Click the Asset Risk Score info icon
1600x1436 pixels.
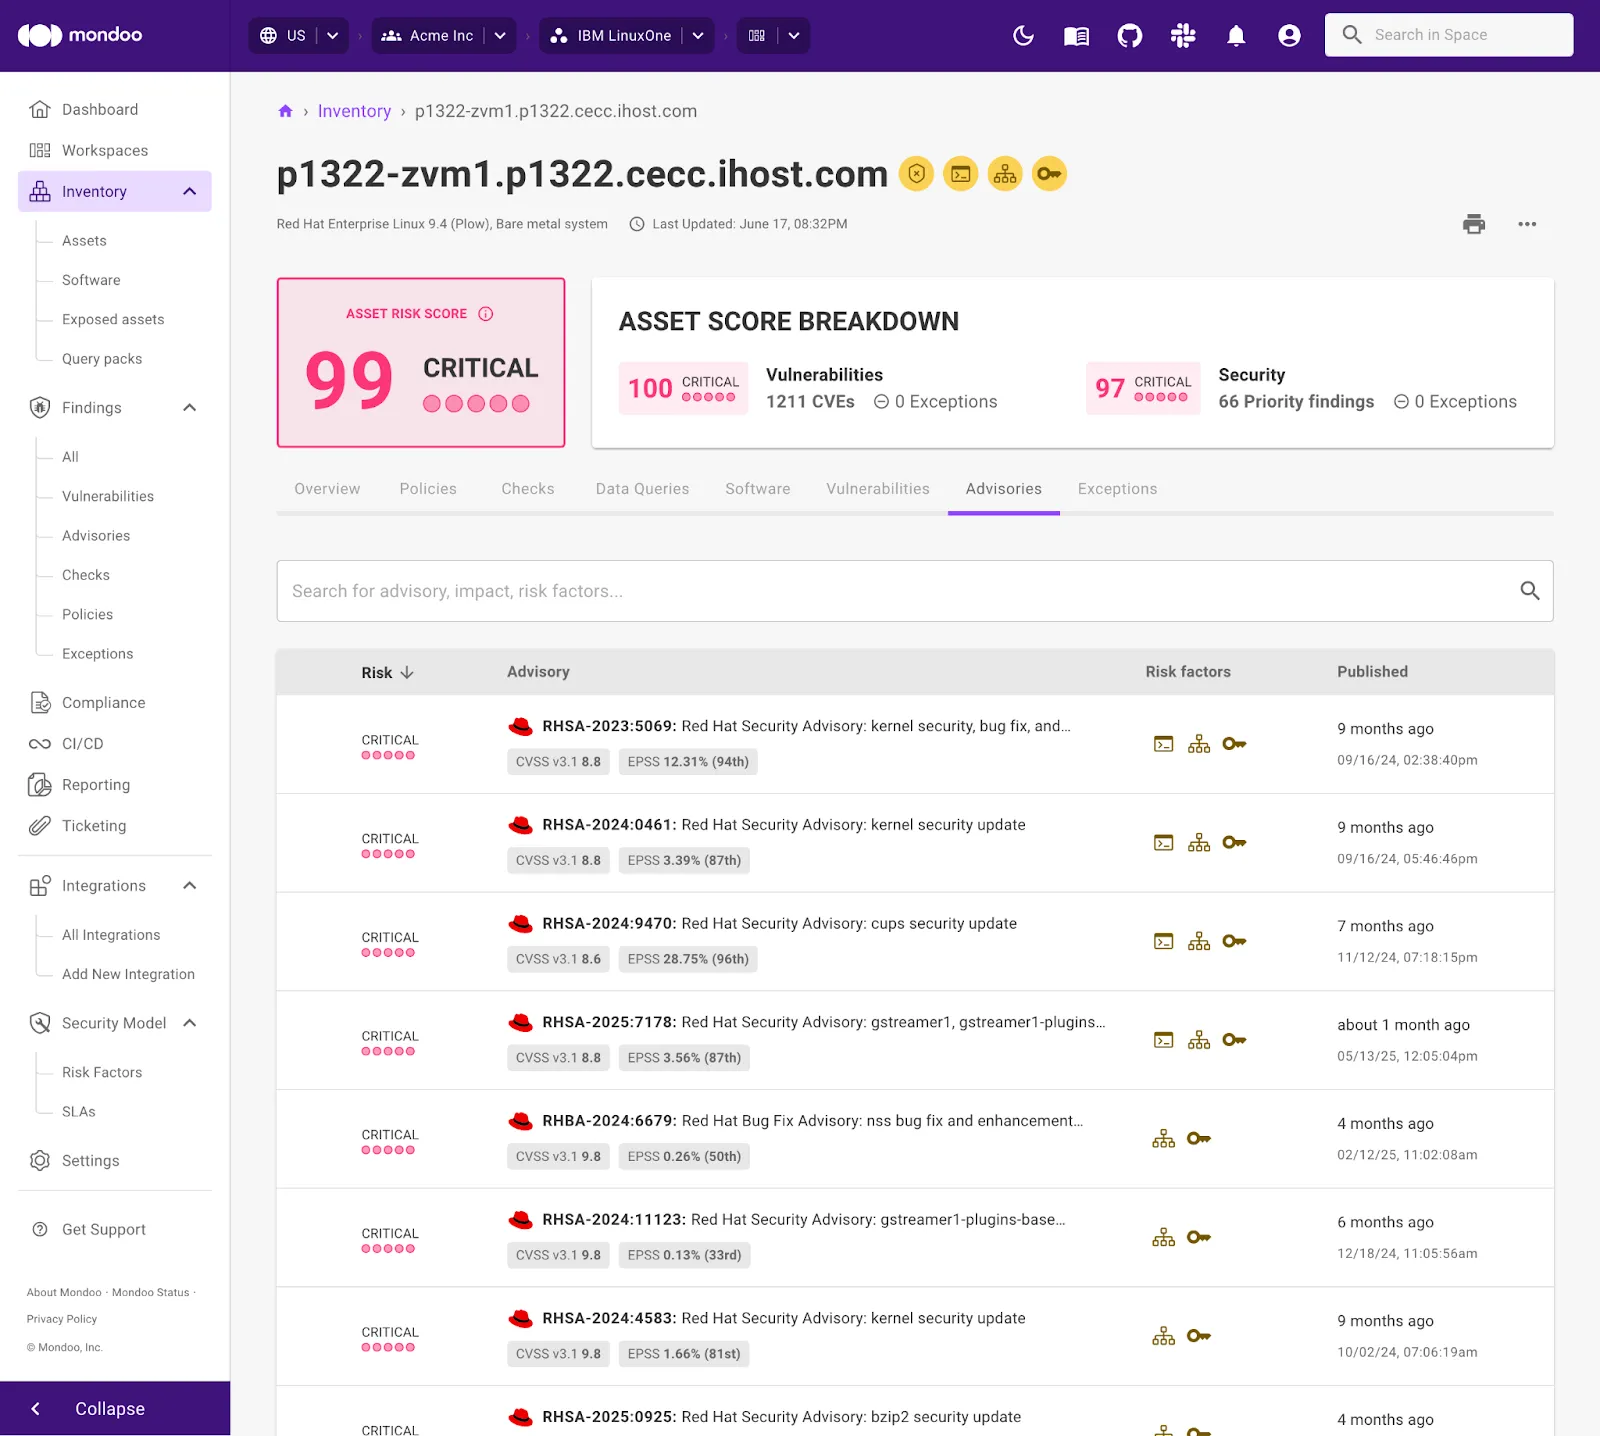click(486, 314)
